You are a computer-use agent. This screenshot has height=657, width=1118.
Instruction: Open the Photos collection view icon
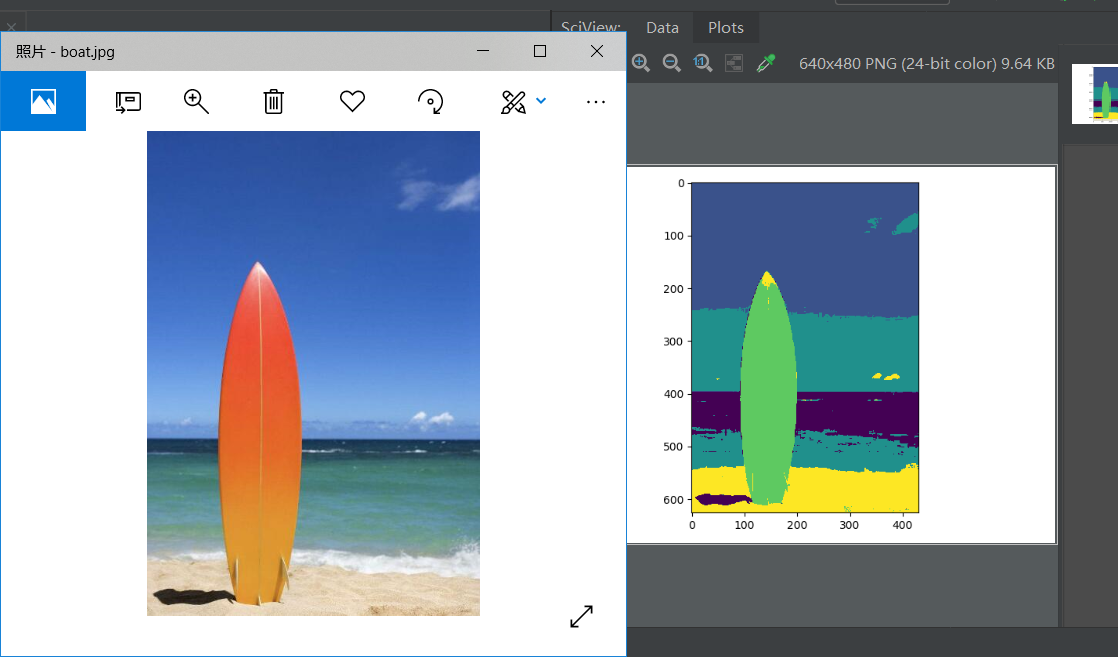[43, 101]
